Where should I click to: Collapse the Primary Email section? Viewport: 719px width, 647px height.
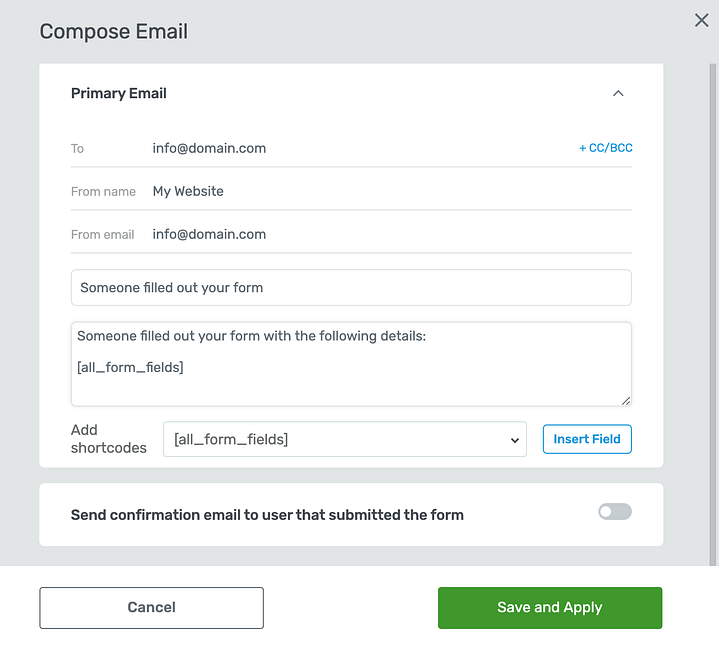618,93
